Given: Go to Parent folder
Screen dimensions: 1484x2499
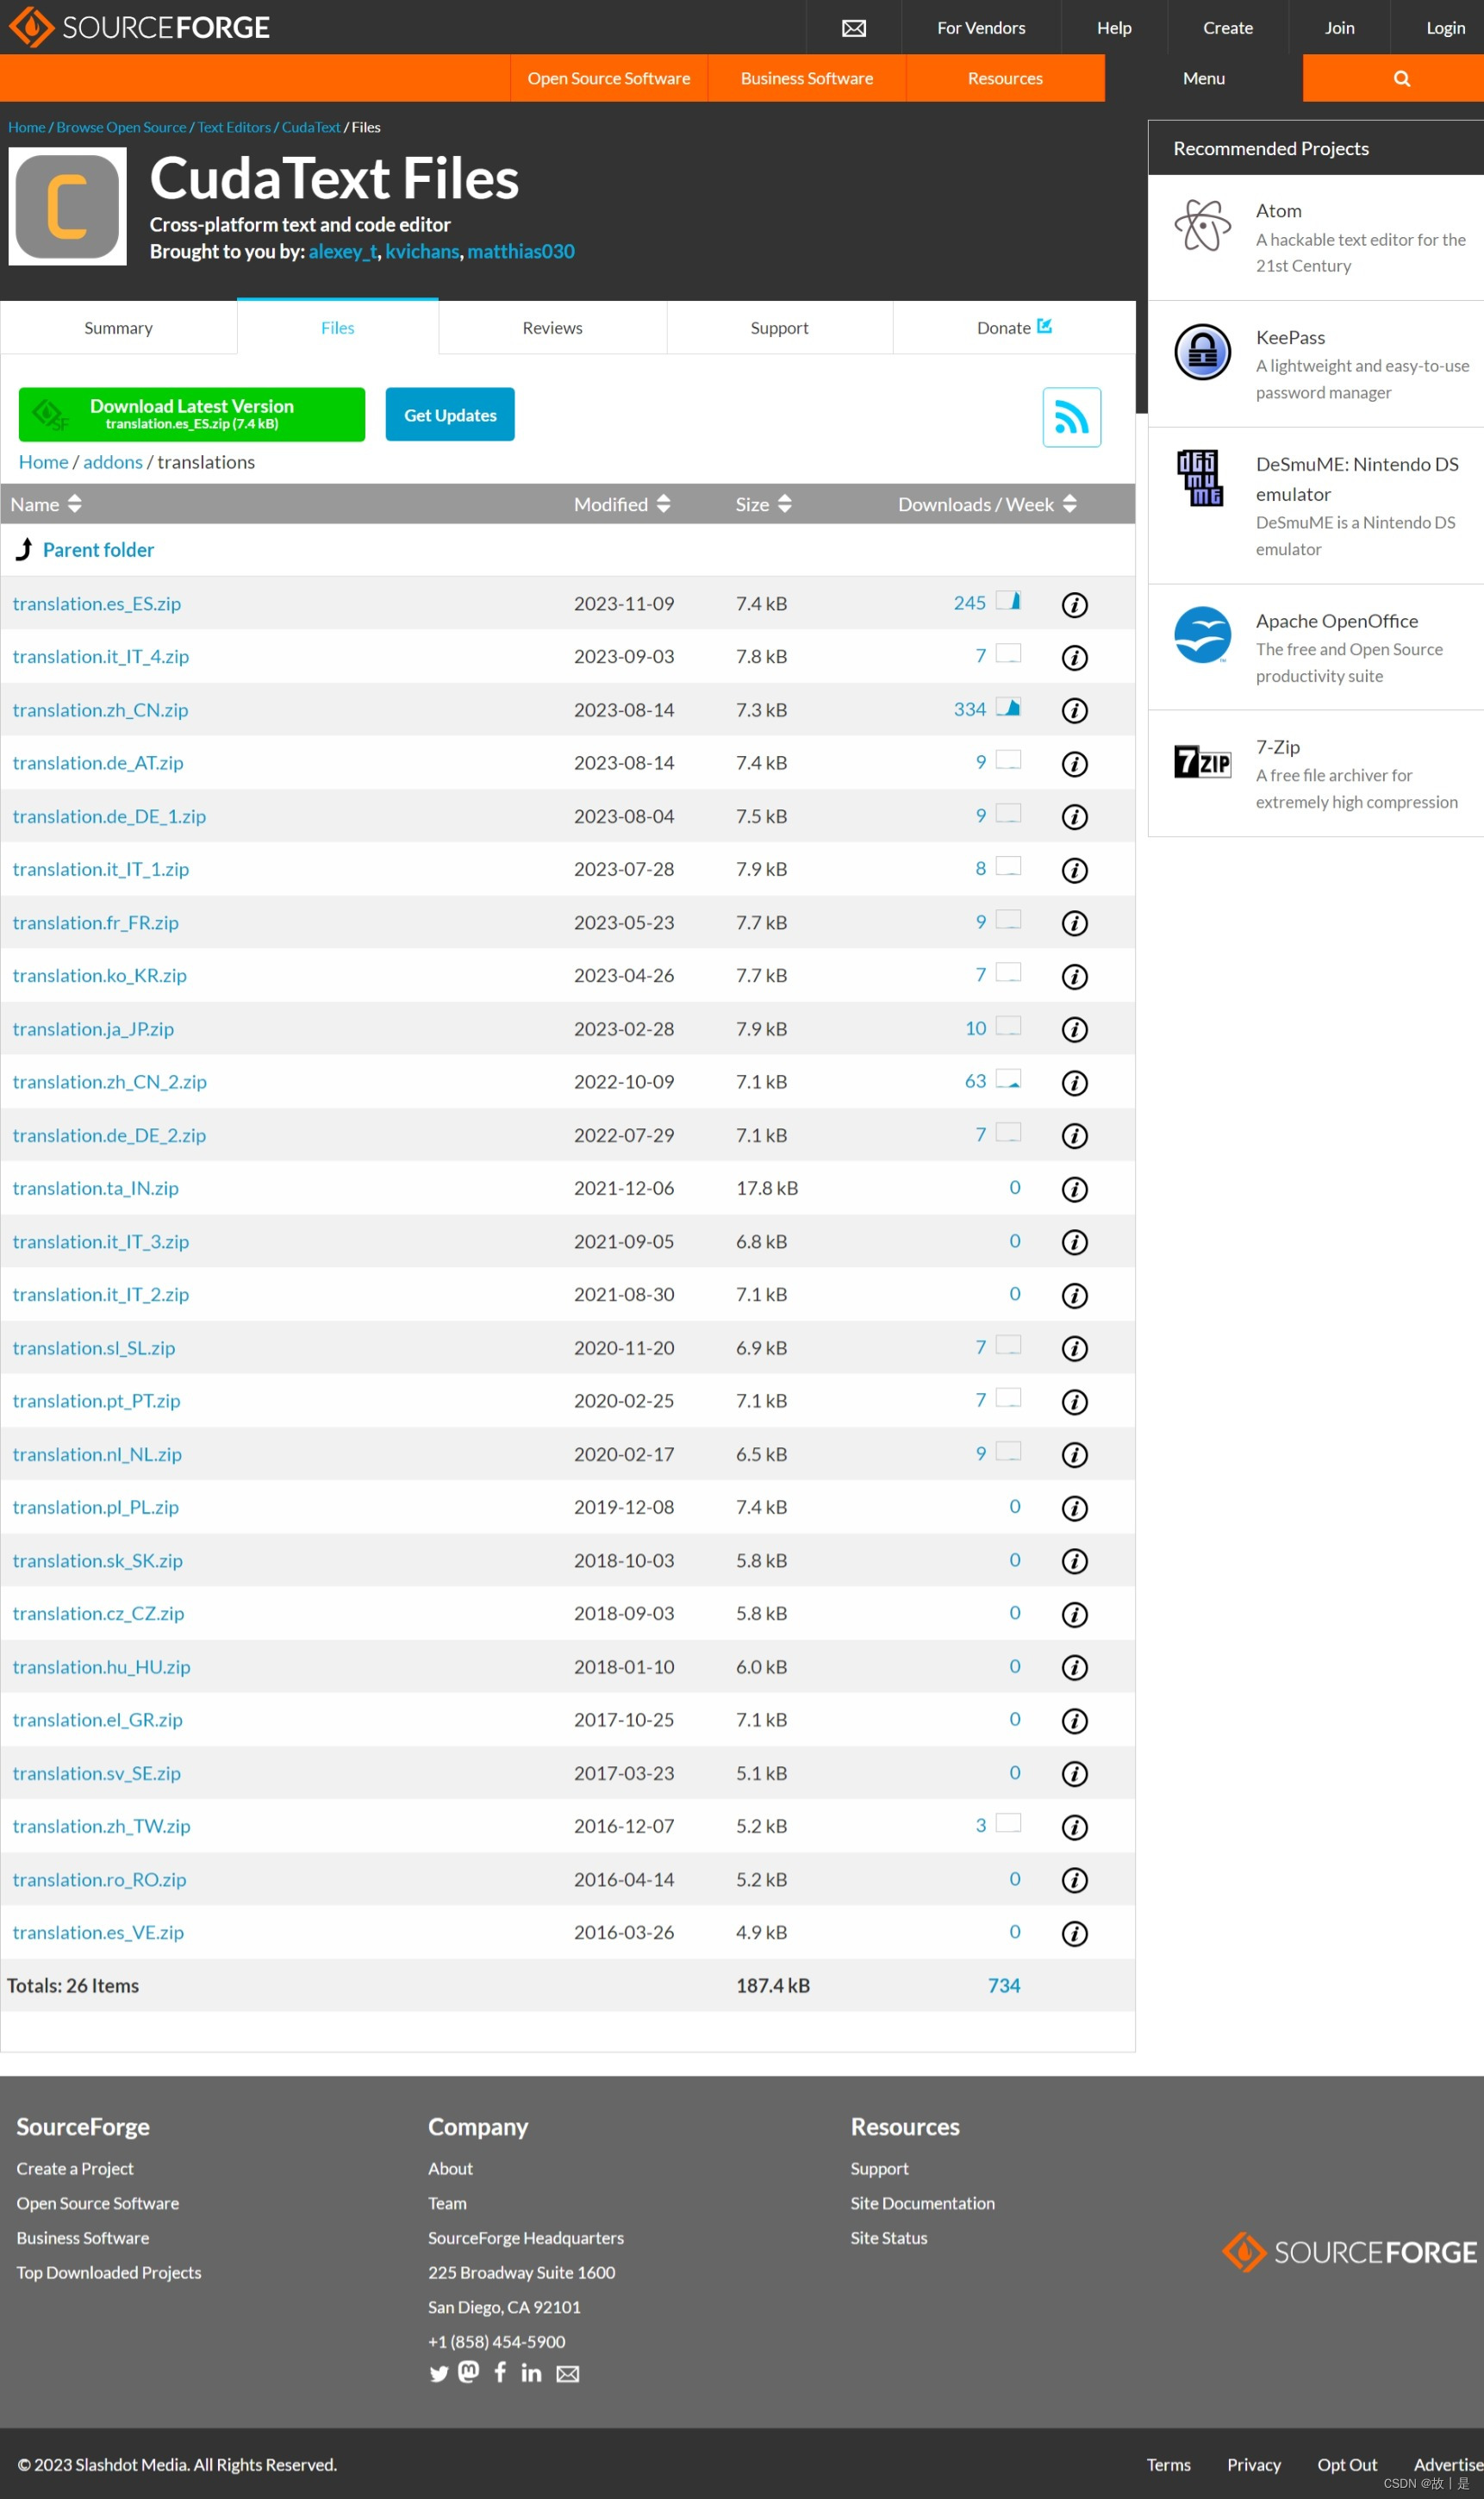Looking at the screenshot, I should pyautogui.click(x=98, y=550).
